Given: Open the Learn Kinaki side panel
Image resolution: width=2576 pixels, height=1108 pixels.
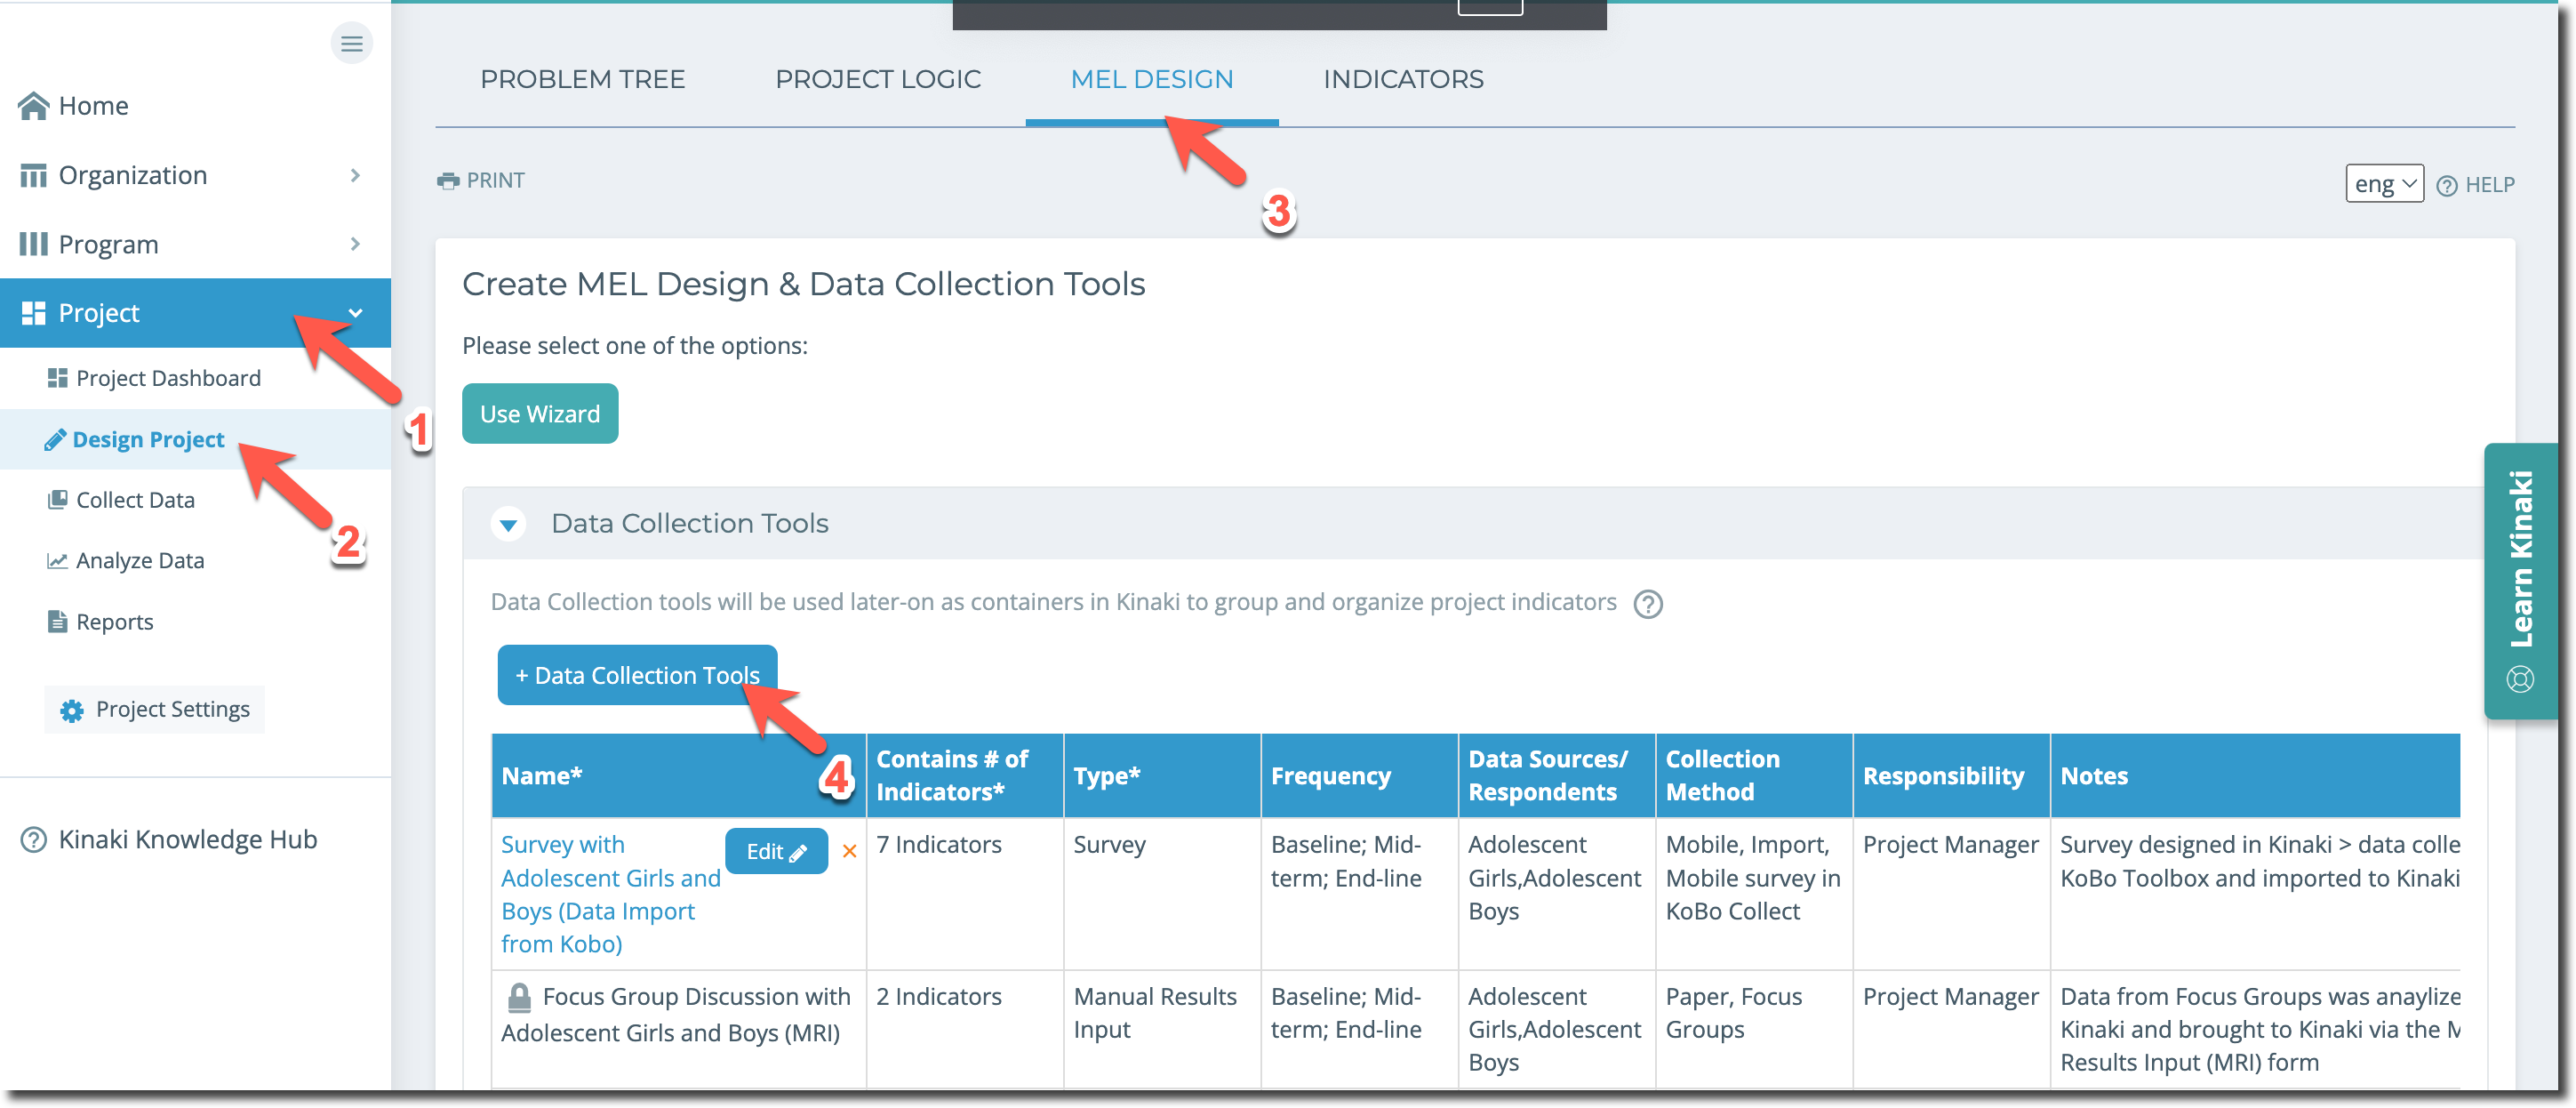Looking at the screenshot, I should [x=2520, y=580].
